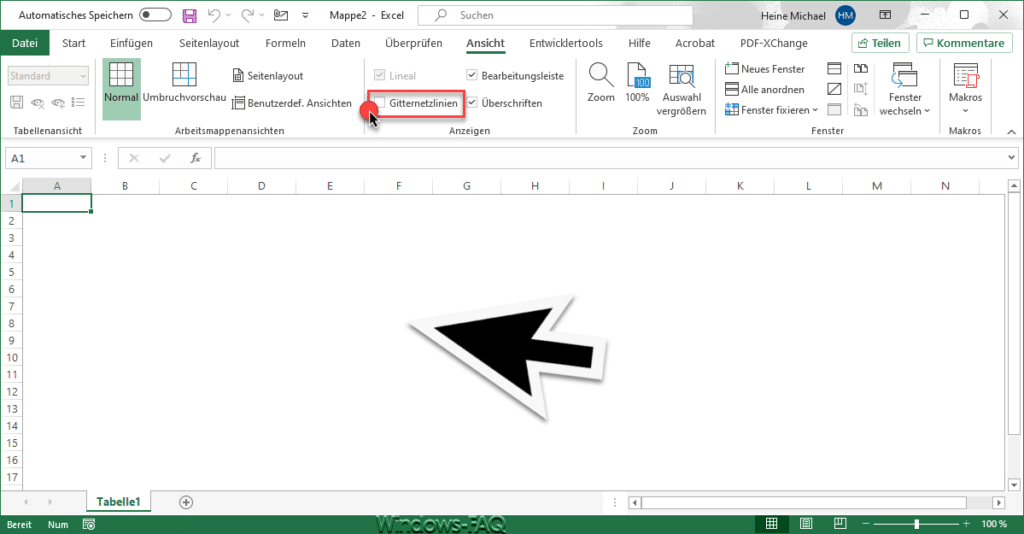Click the select-all corner triangle
The image size is (1024, 534).
point(12,187)
